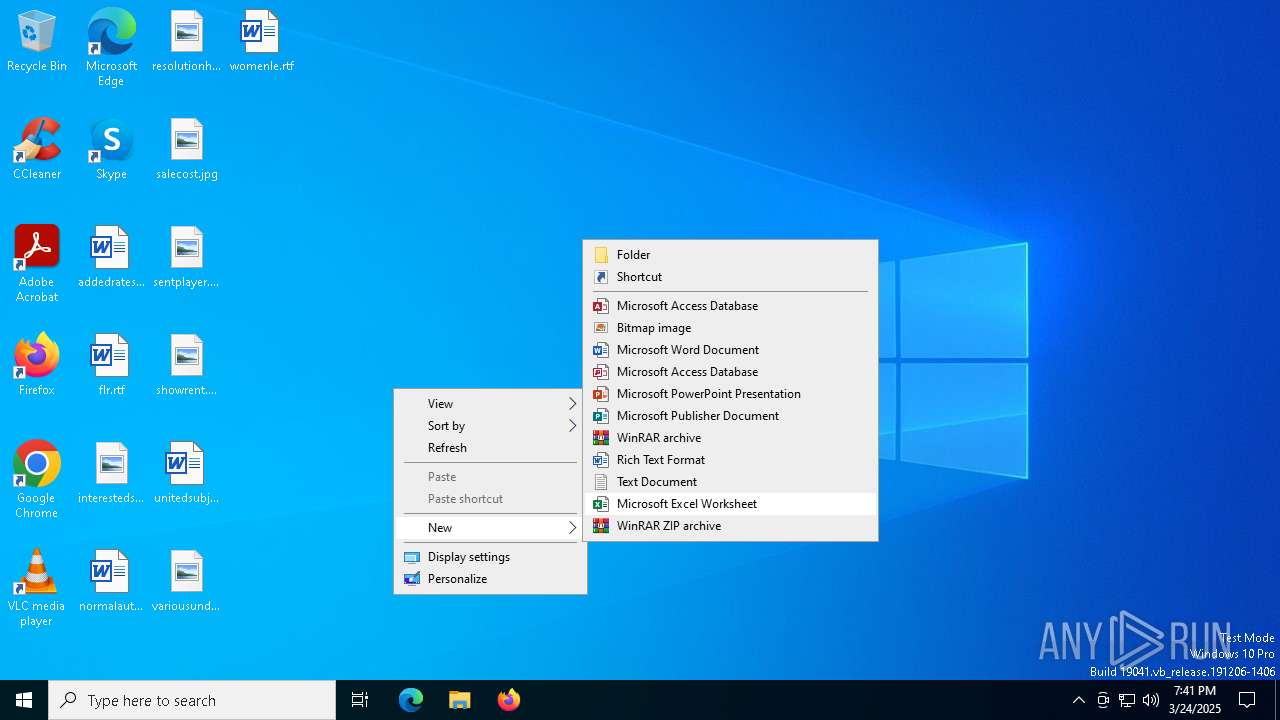The width and height of the screenshot is (1280, 720).
Task: Choose Personalize in the context menu
Action: pyautogui.click(x=490, y=579)
